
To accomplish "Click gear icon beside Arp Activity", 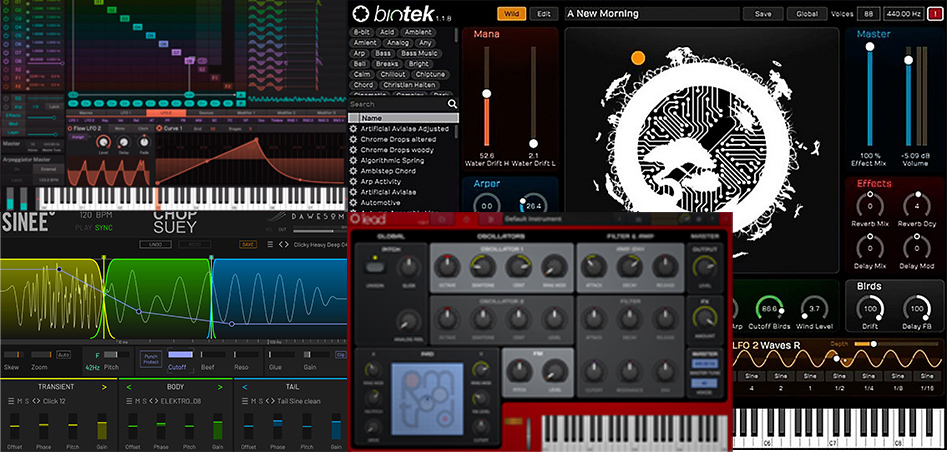I will pos(353,182).
